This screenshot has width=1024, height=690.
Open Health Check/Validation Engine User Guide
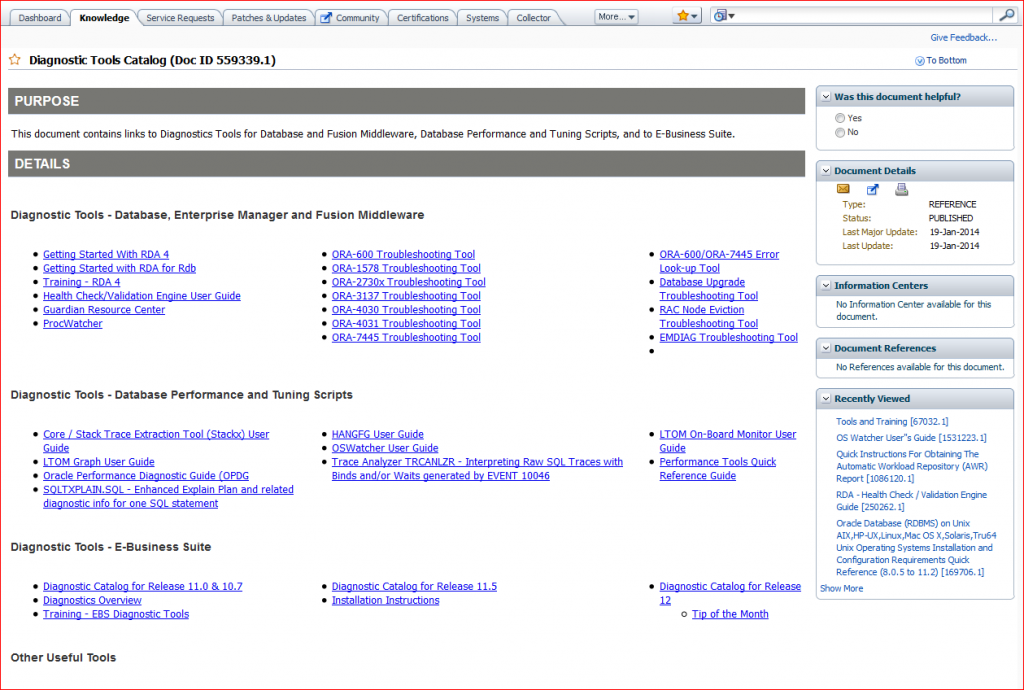click(x=142, y=296)
